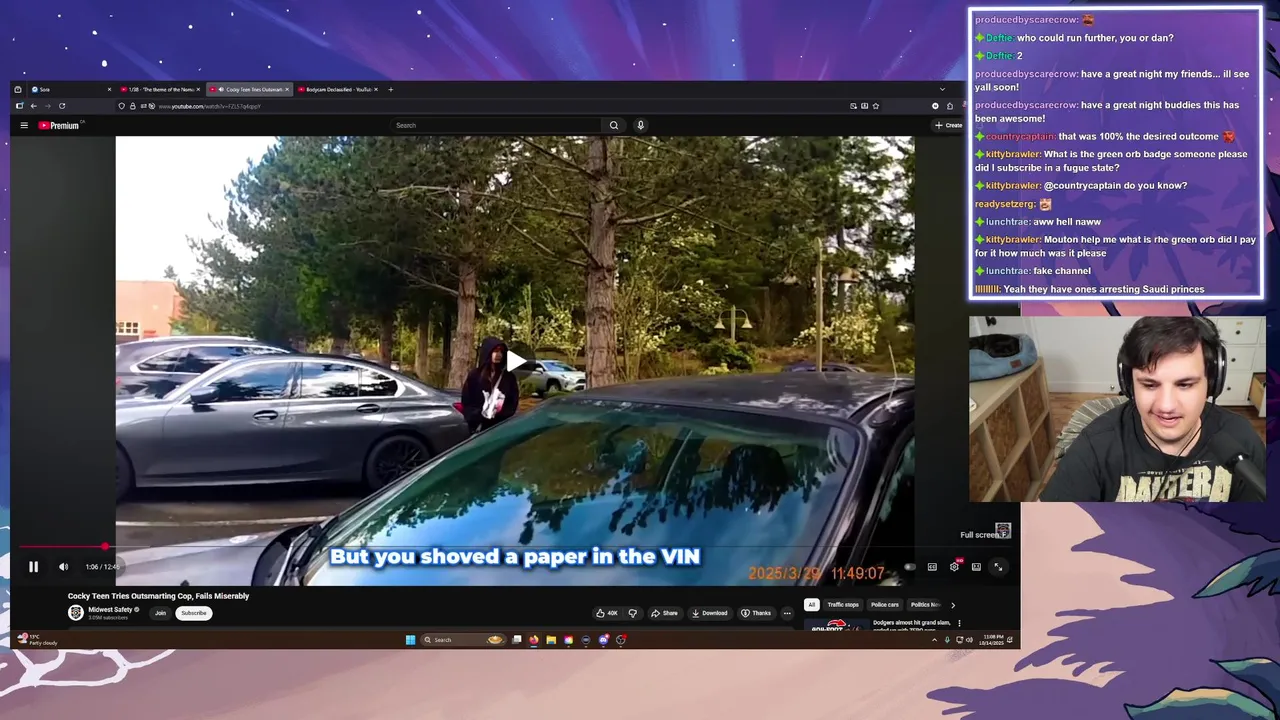Switch to Bodycam Declassified YouTube tab

tap(339, 89)
